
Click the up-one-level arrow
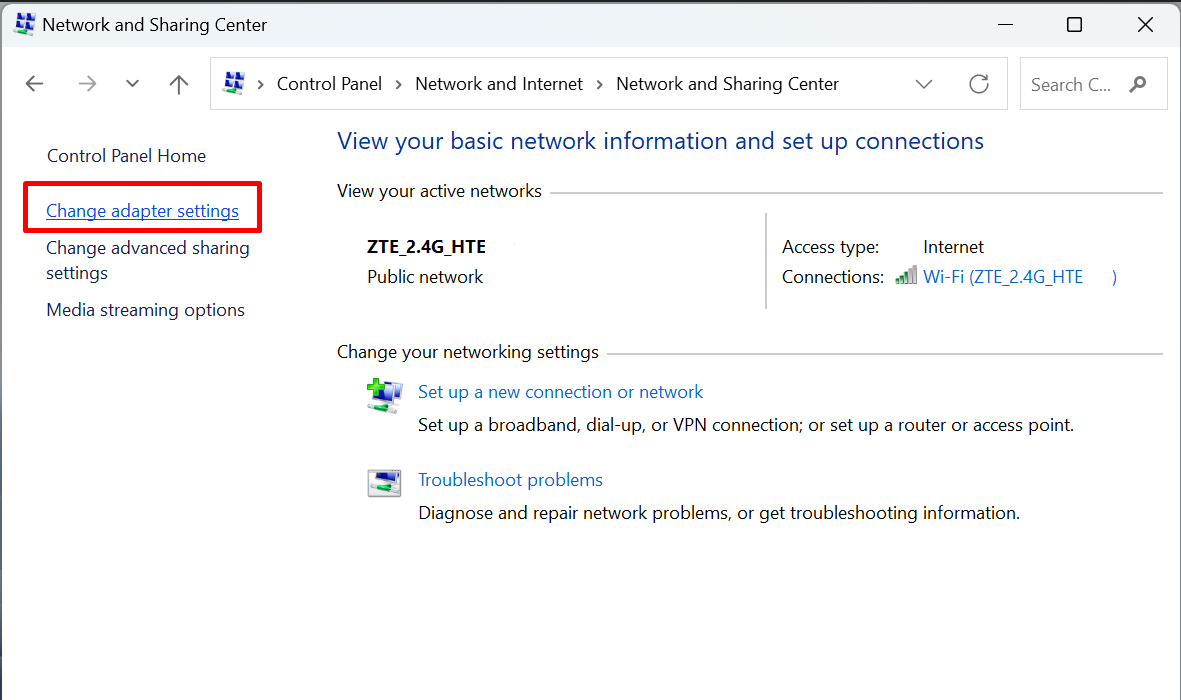point(178,83)
